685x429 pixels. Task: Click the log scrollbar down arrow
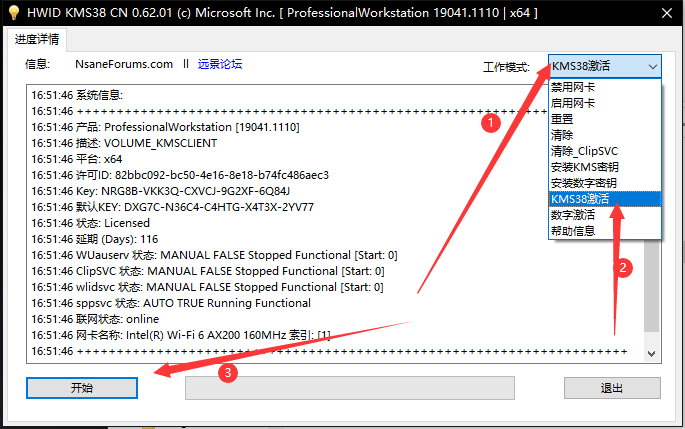point(651,353)
